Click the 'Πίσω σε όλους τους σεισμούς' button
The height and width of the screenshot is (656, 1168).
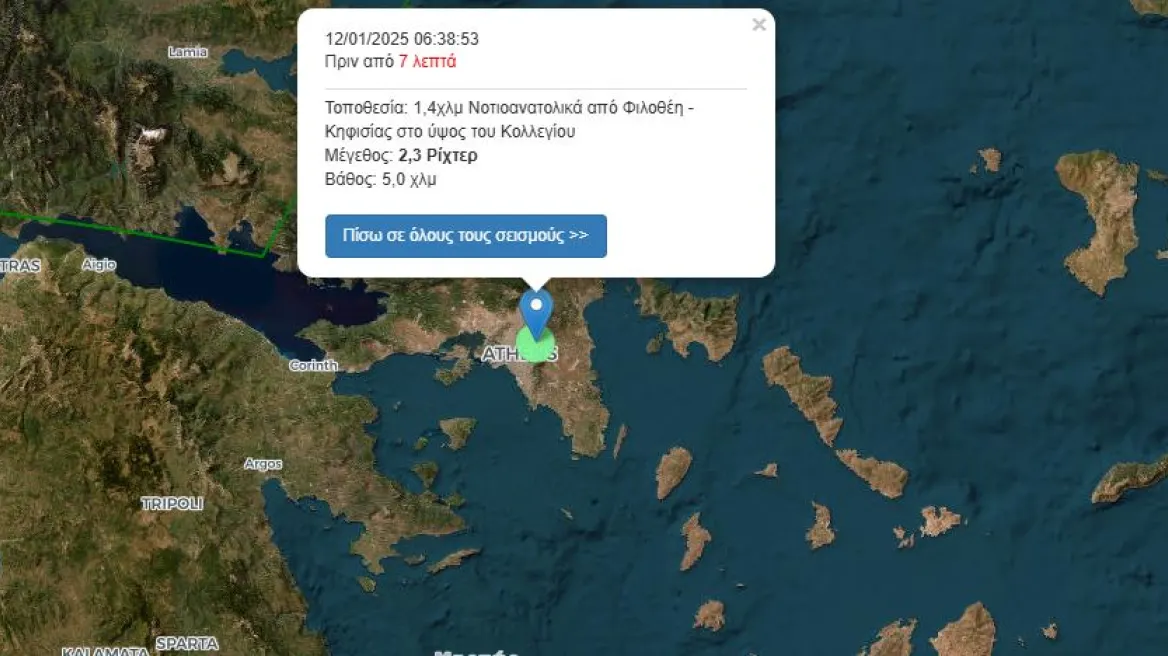tap(465, 236)
